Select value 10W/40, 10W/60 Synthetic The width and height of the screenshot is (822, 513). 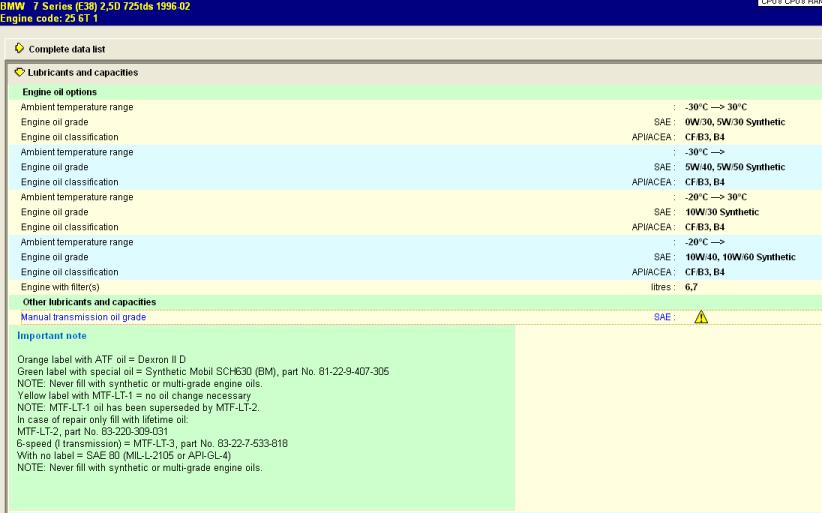(740, 257)
